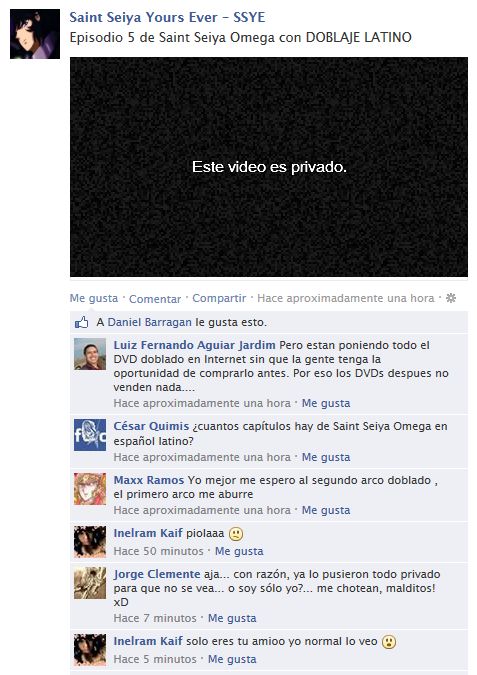
Task: Open the post options gear icon
Action: pyautogui.click(x=451, y=298)
